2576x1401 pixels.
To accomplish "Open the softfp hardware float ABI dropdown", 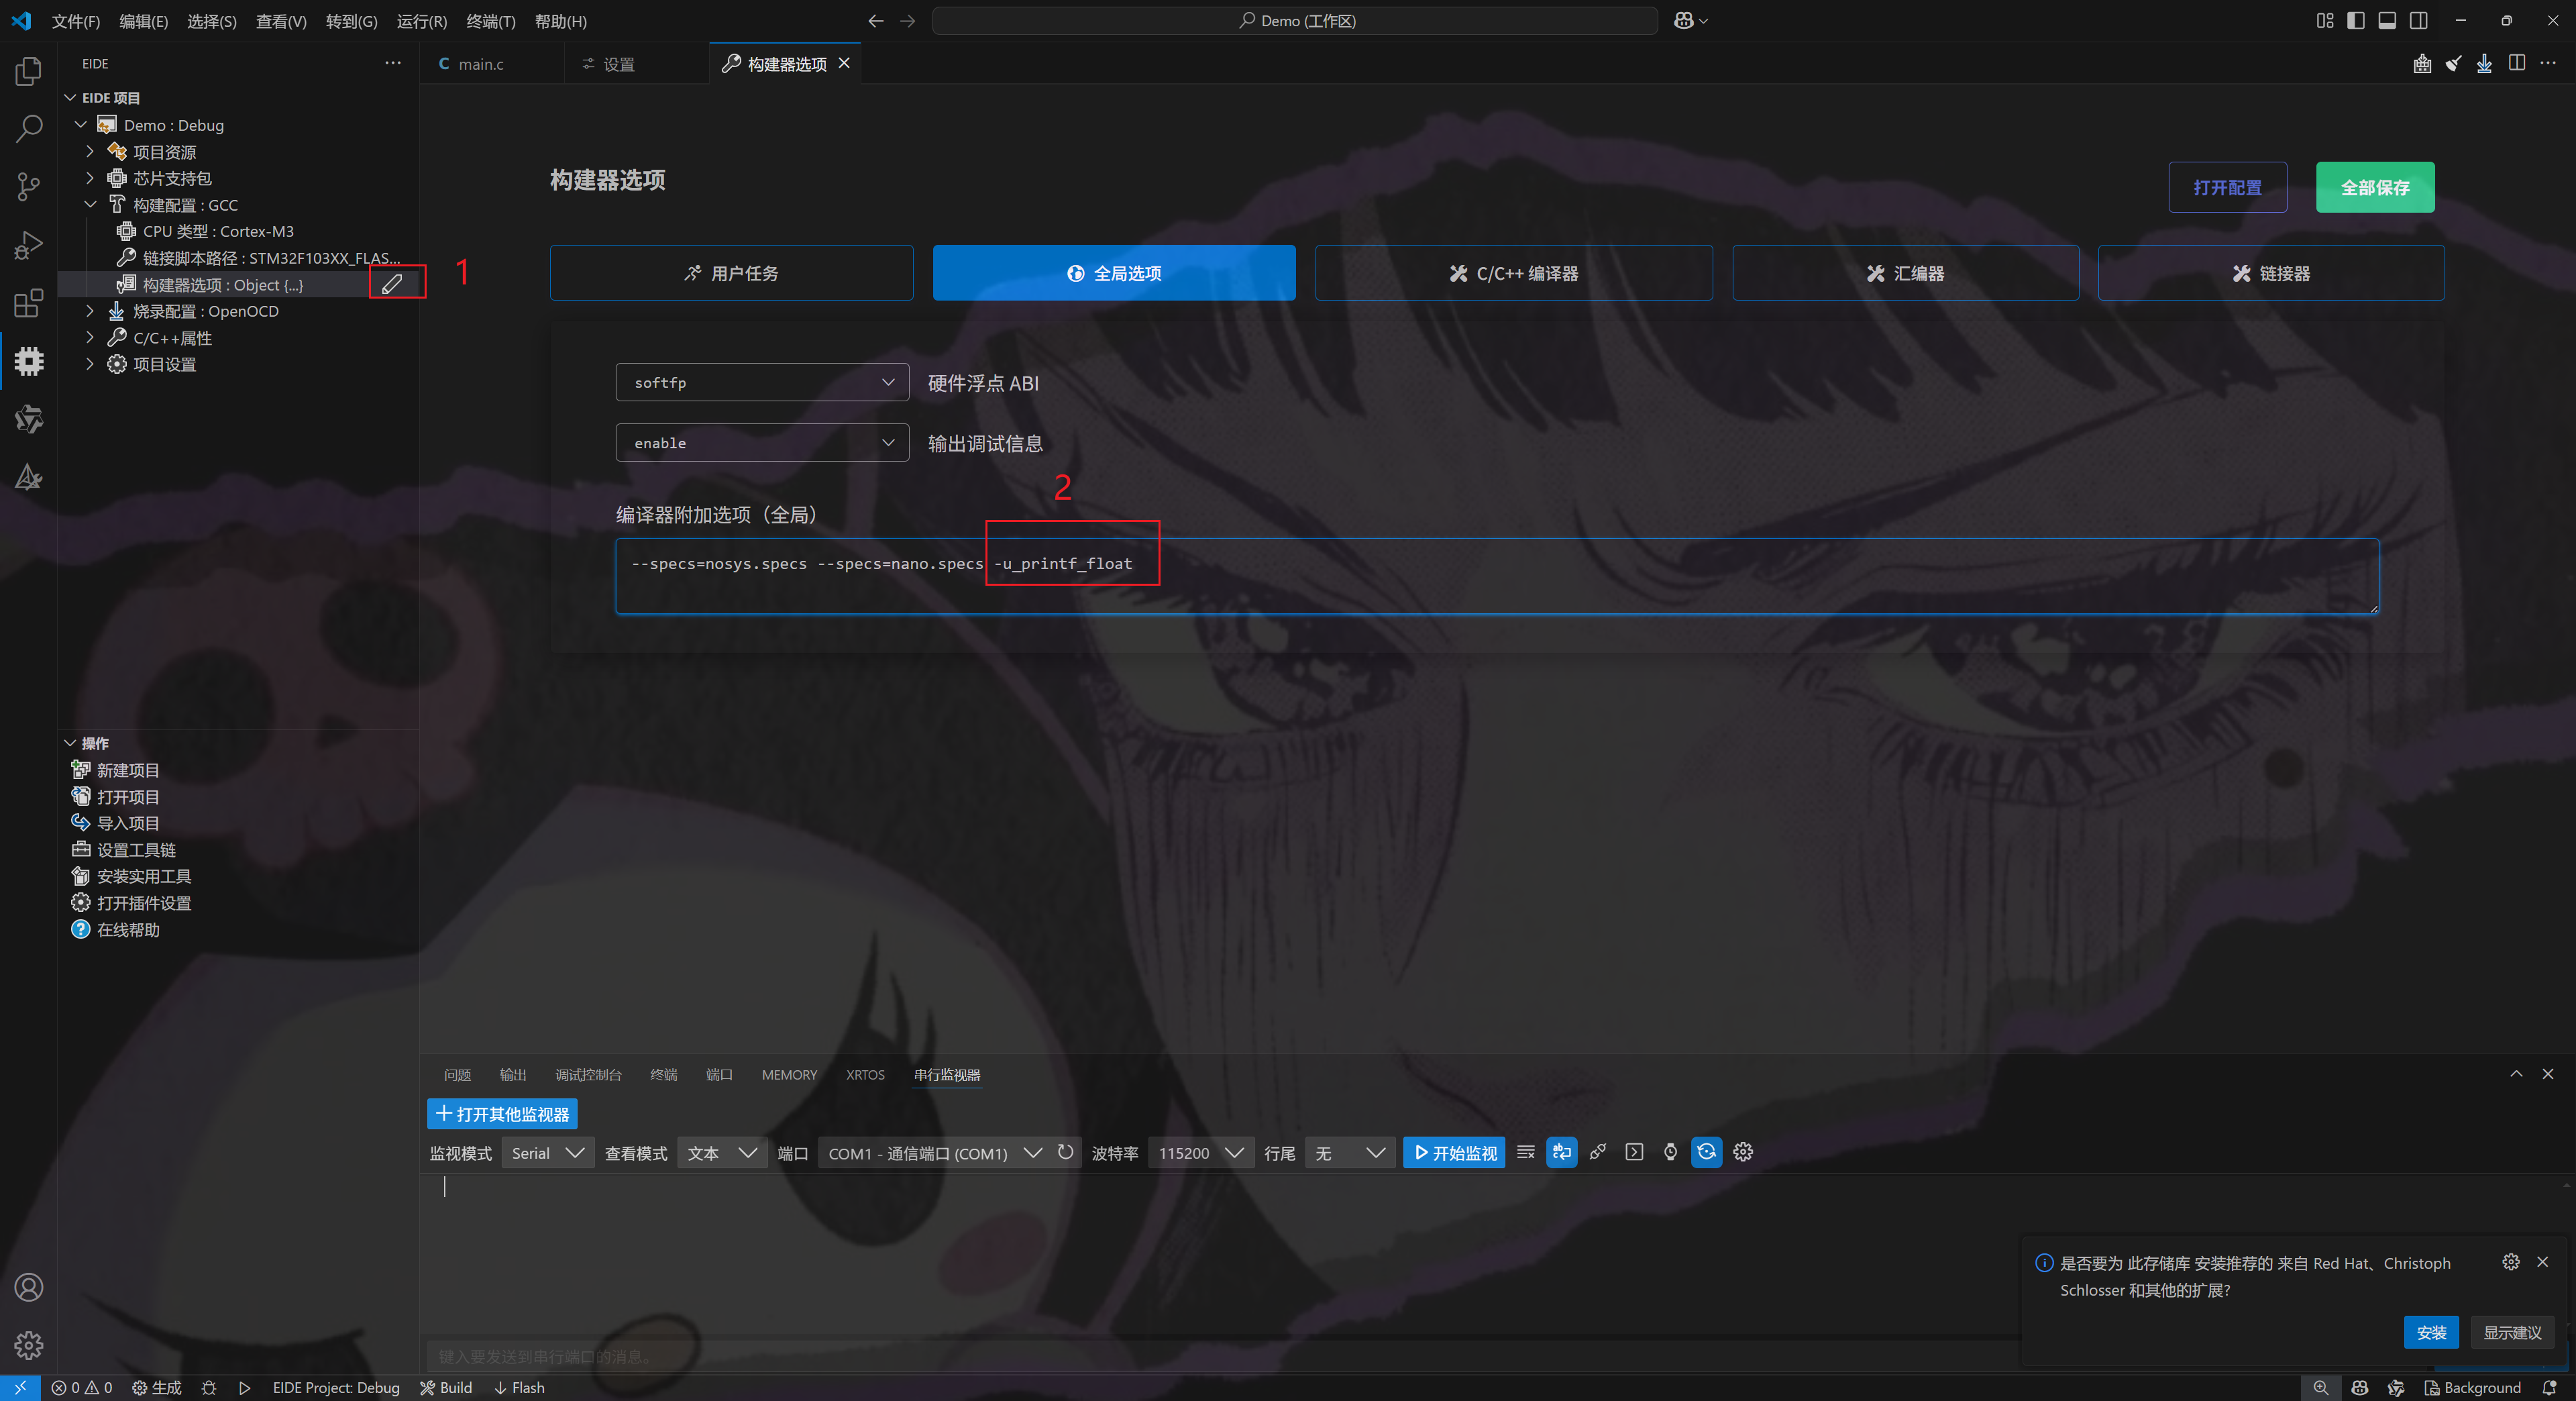I will pos(762,383).
